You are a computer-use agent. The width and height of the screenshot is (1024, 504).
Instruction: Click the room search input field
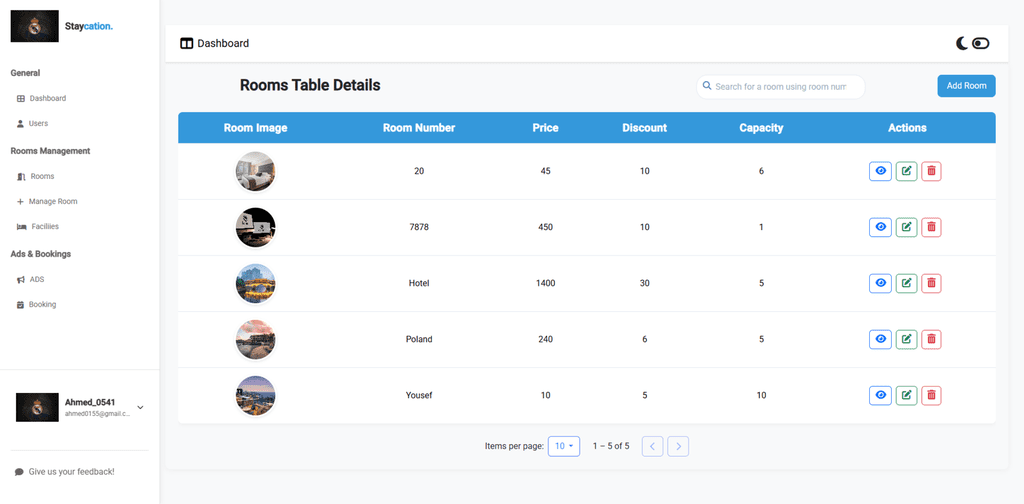coord(780,87)
